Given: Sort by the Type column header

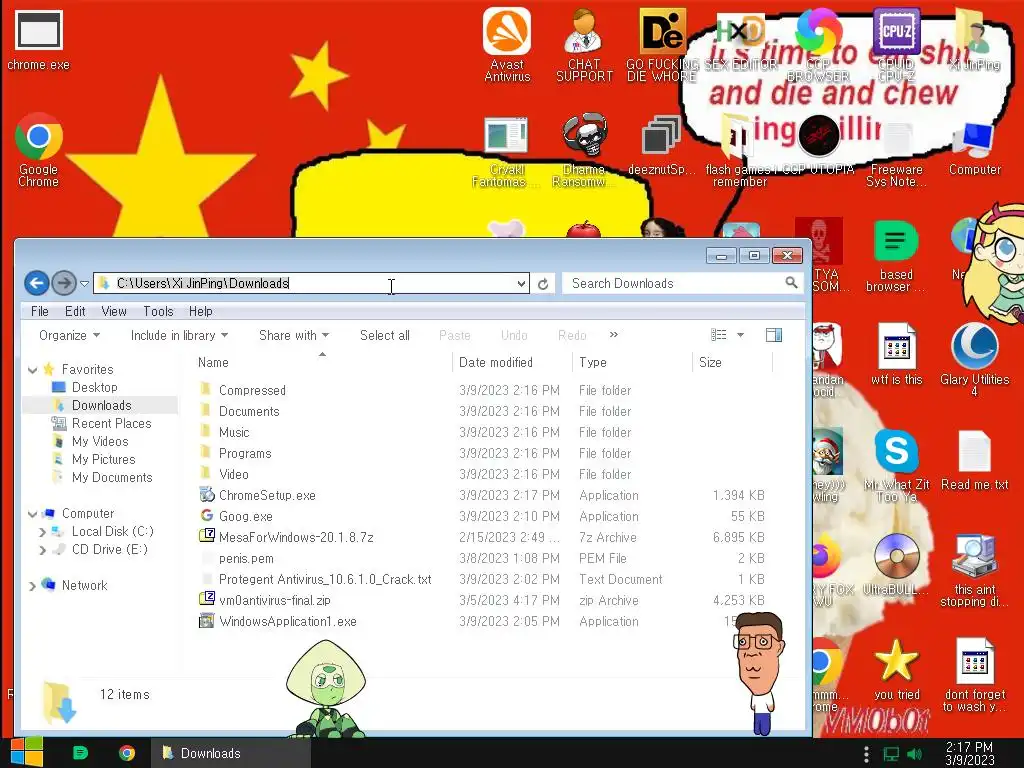Looking at the screenshot, I should 632,362.
